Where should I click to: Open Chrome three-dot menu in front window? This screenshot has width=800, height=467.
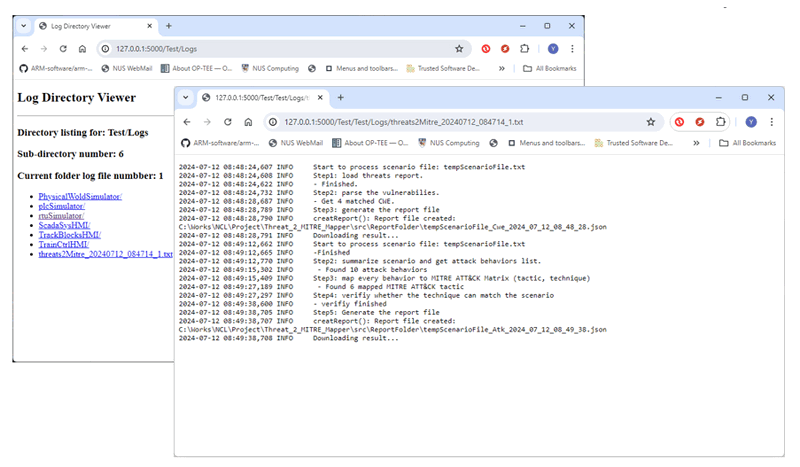click(x=772, y=122)
